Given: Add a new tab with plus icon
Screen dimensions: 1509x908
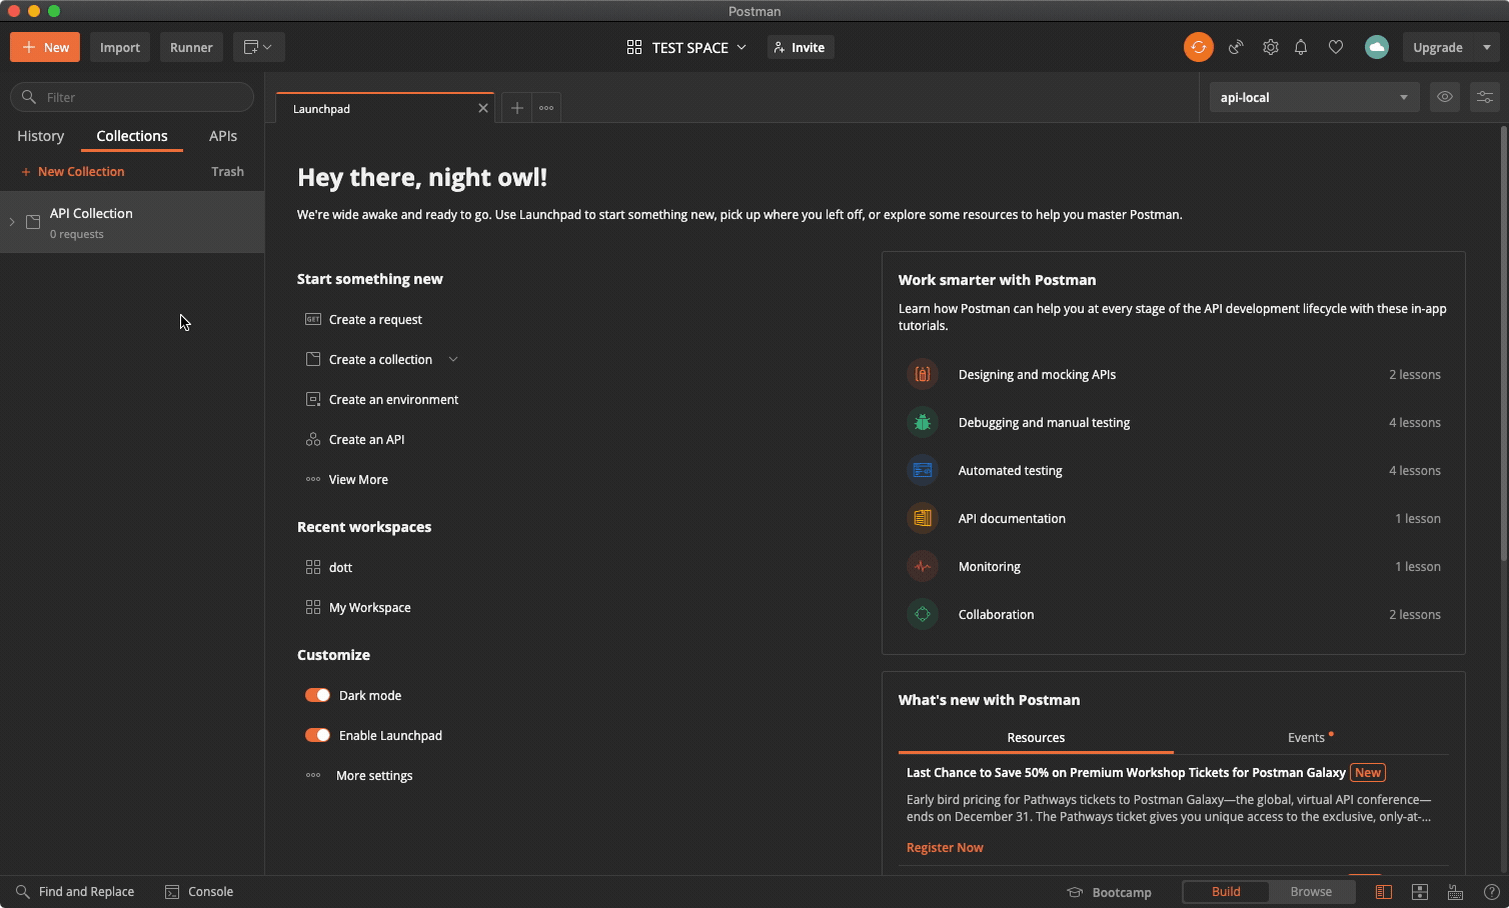Looking at the screenshot, I should point(516,108).
